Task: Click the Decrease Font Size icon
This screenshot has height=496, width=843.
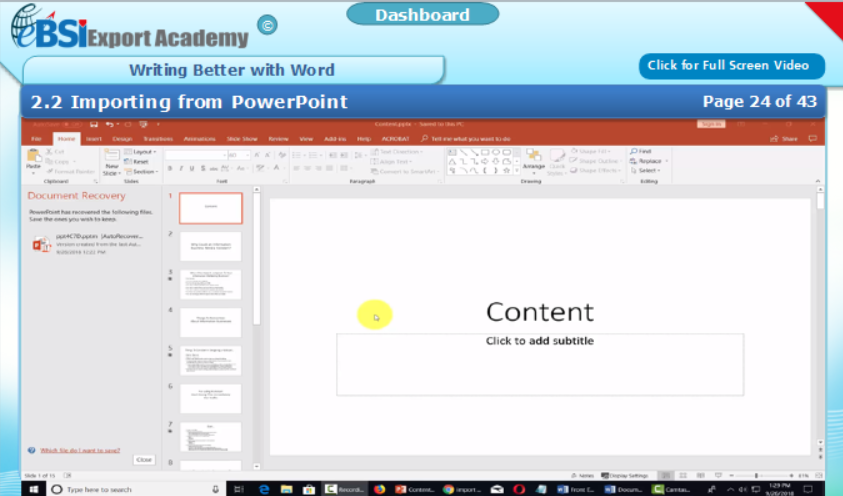Action: coord(267,155)
